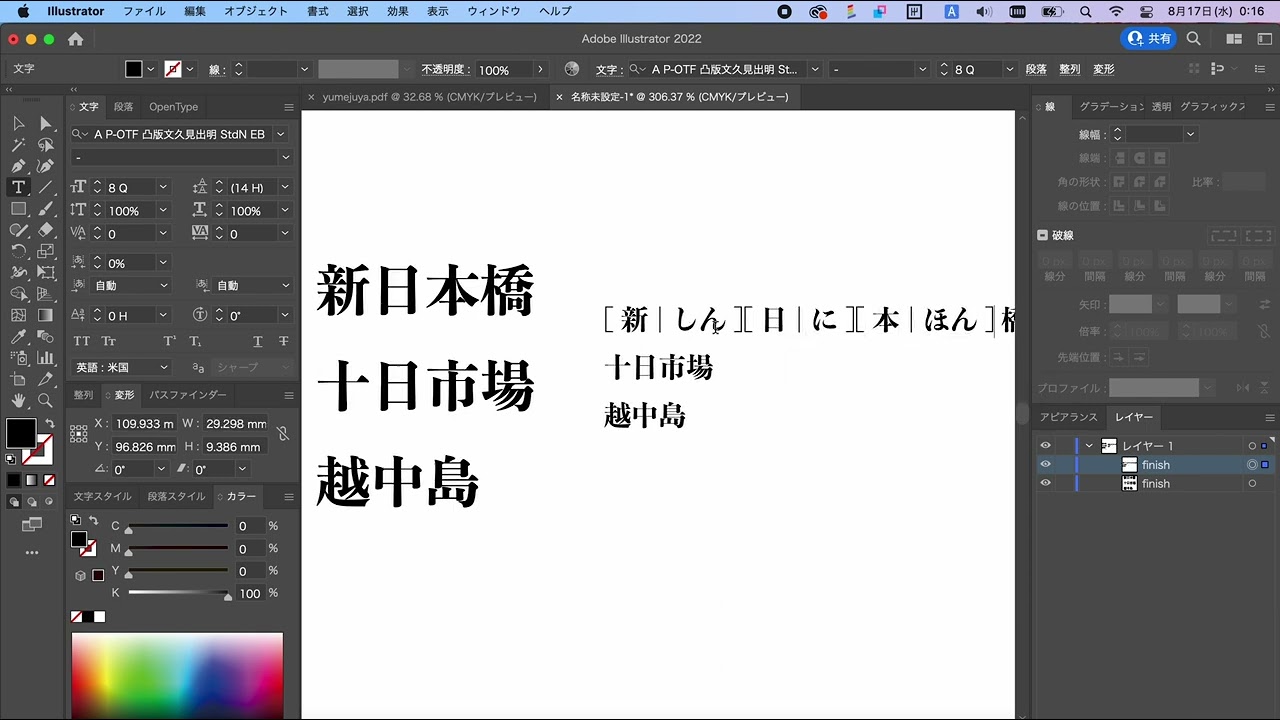Click the 共有 share button

point(1149,39)
